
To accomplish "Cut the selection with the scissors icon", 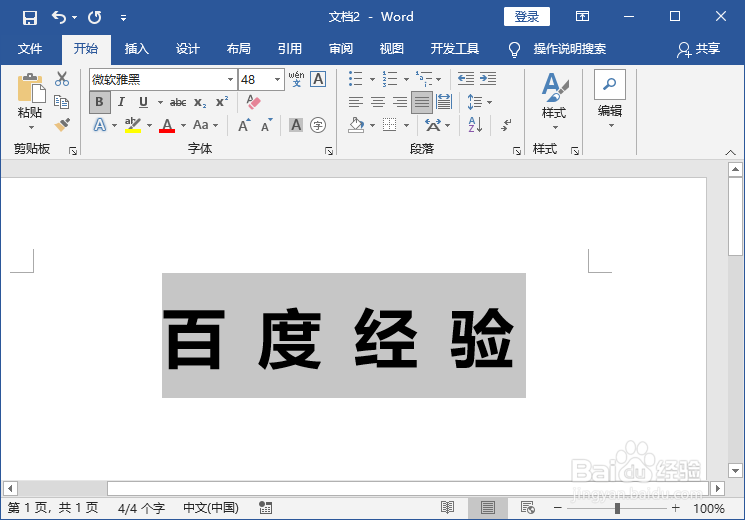I will 62,79.
